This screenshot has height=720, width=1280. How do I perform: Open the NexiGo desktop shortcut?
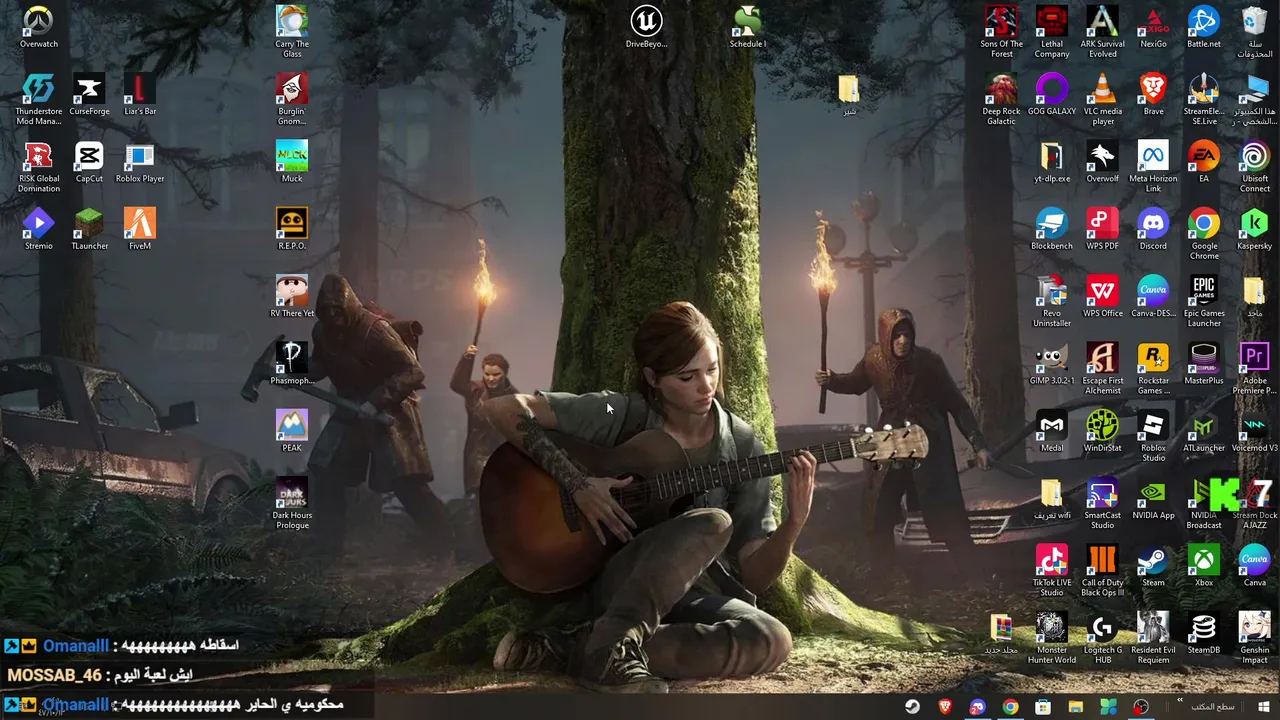coord(1153,27)
